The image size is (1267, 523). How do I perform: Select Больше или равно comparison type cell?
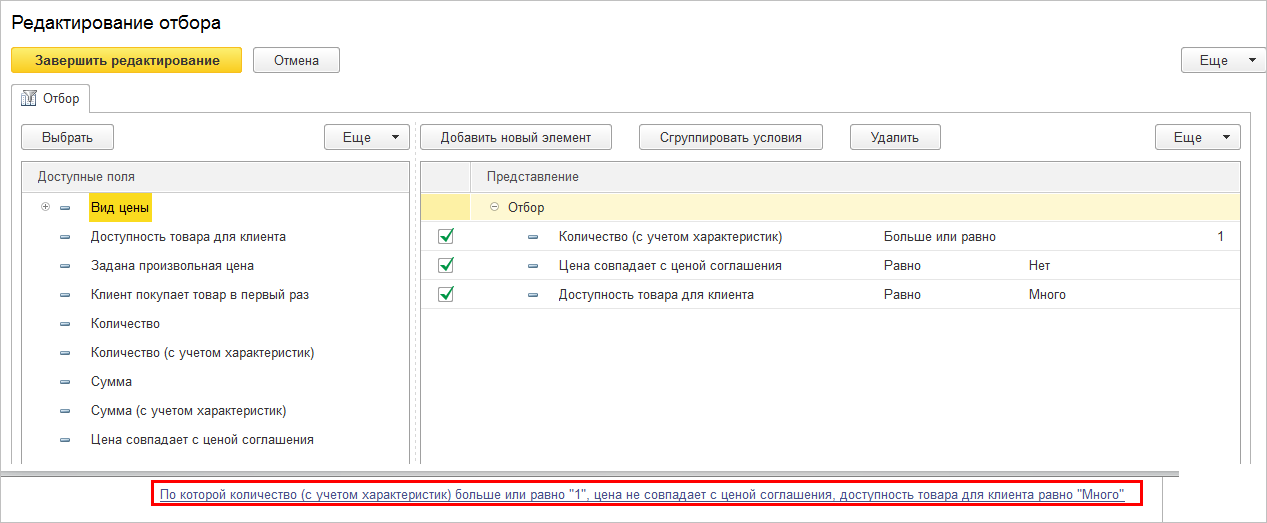[x=939, y=237]
